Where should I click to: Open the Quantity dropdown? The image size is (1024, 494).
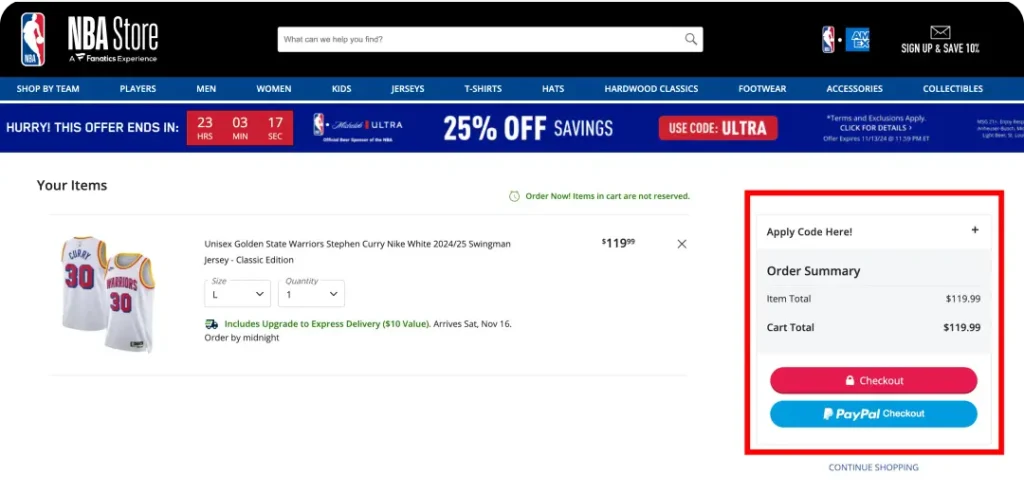pyautogui.click(x=311, y=294)
